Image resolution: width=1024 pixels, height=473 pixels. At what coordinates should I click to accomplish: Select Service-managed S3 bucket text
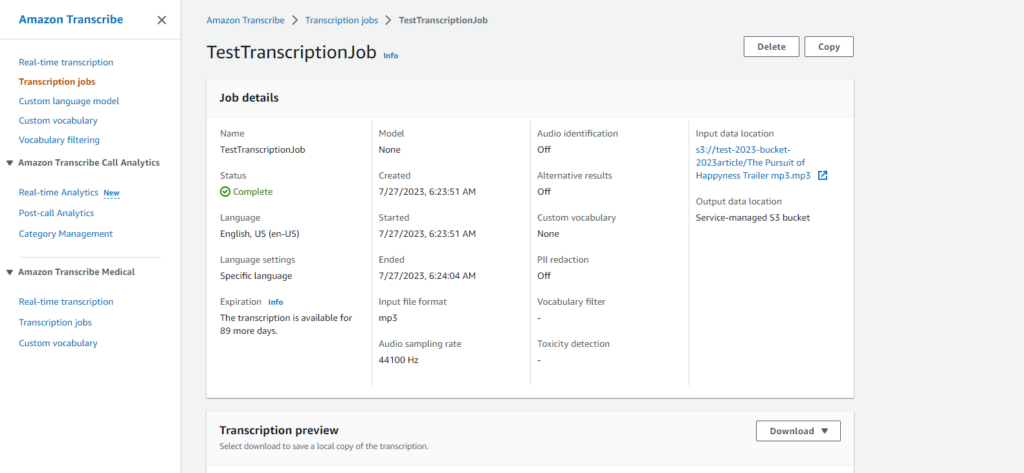tap(753, 218)
